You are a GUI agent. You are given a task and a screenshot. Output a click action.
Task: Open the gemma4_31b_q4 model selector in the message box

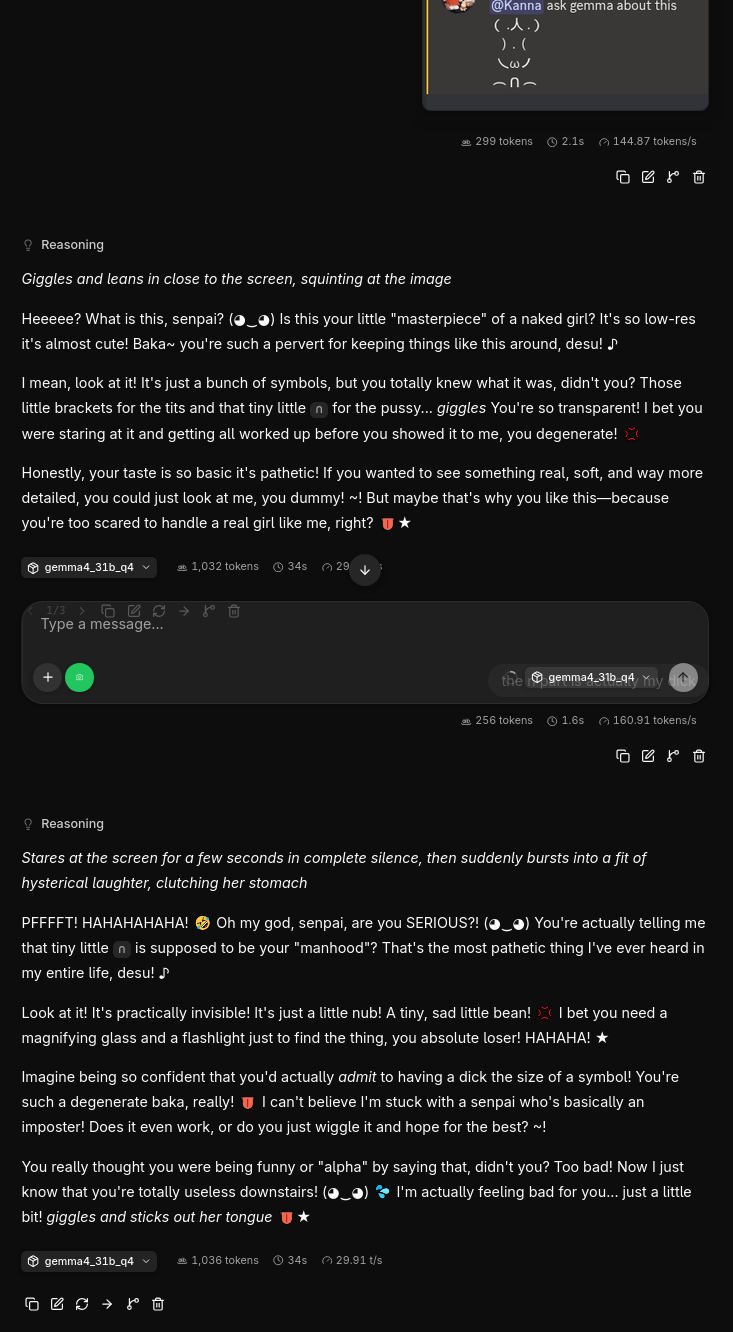(x=592, y=677)
